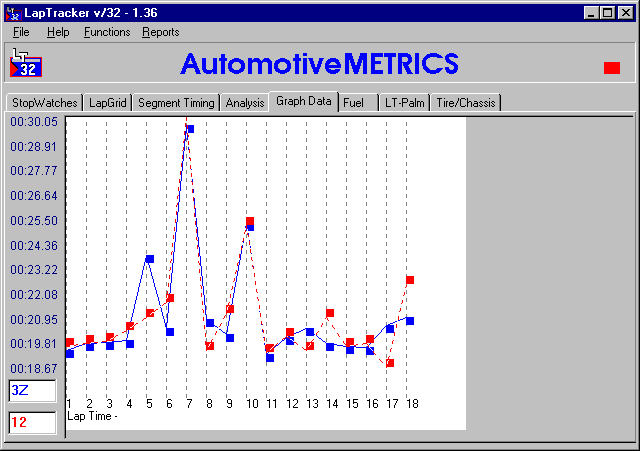The image size is (640, 451).
Task: Click the red data point at lap 10
Action: [x=250, y=221]
